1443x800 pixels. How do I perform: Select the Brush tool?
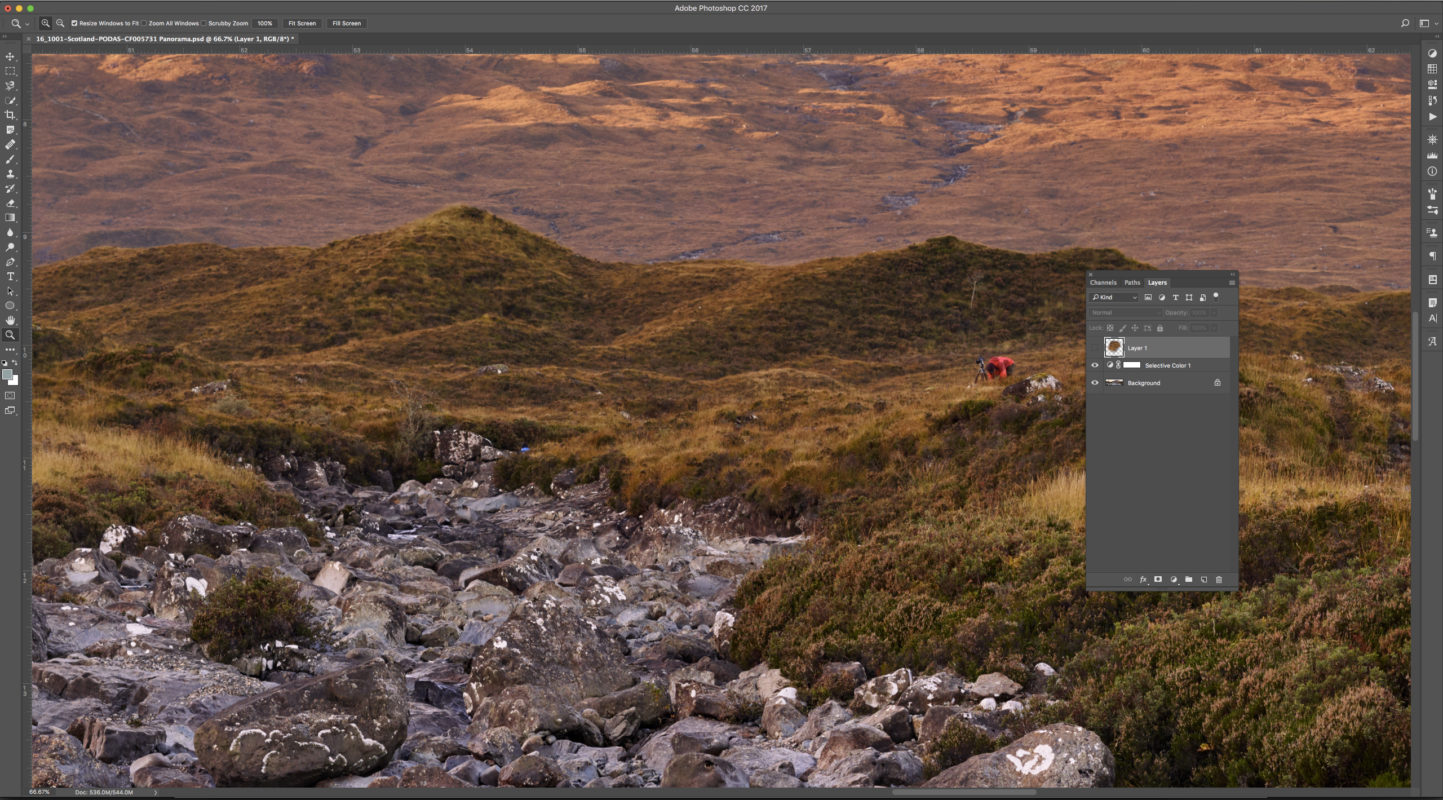[11, 158]
